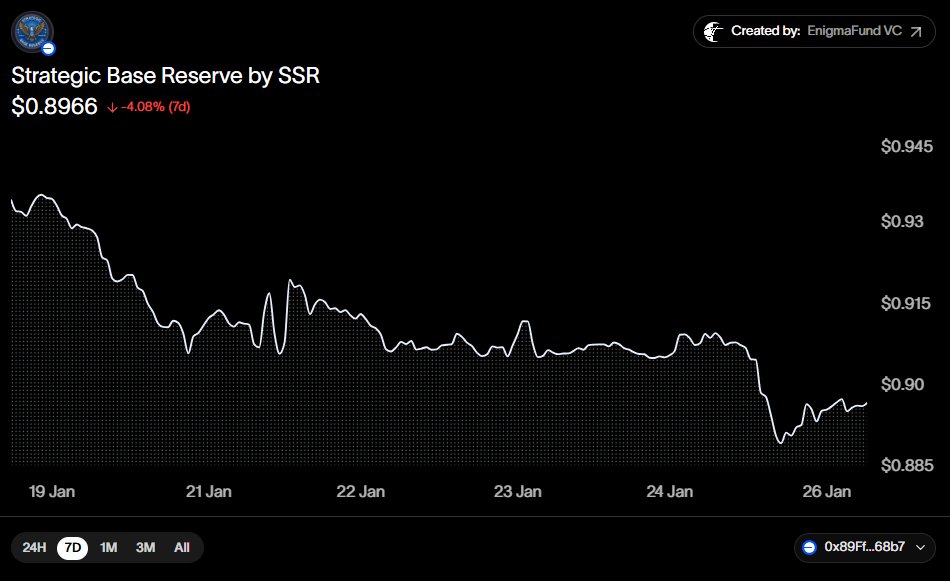950x581 pixels.
Task: Click the 24 Jan date label
Action: click(669, 491)
